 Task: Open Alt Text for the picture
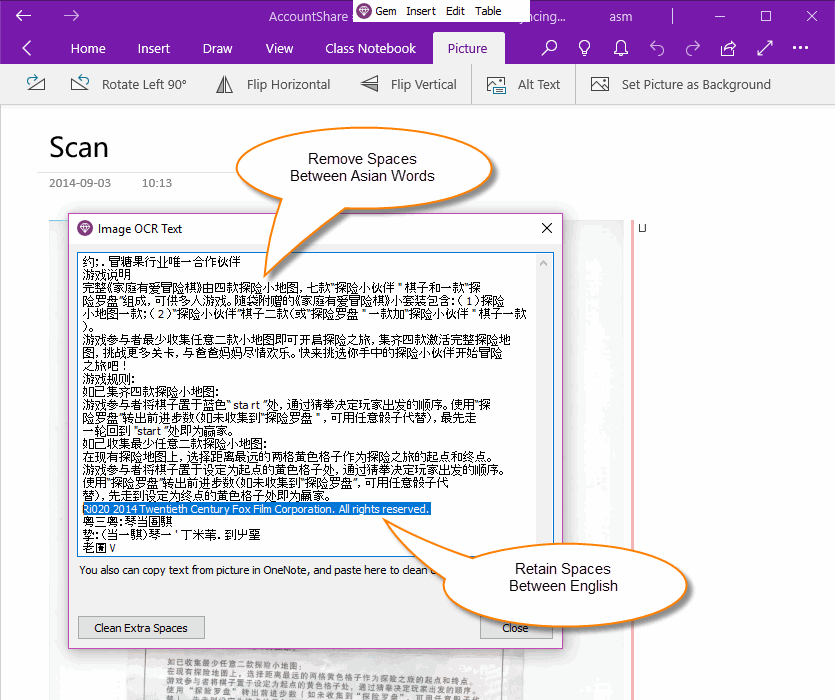click(523, 84)
